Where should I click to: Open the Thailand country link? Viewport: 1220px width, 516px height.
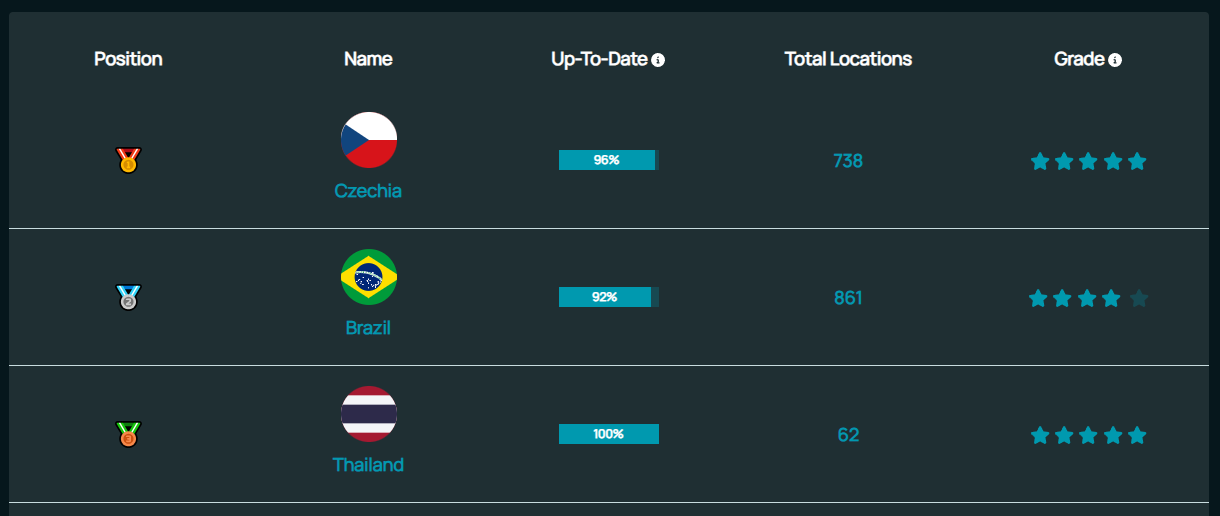coord(368,465)
